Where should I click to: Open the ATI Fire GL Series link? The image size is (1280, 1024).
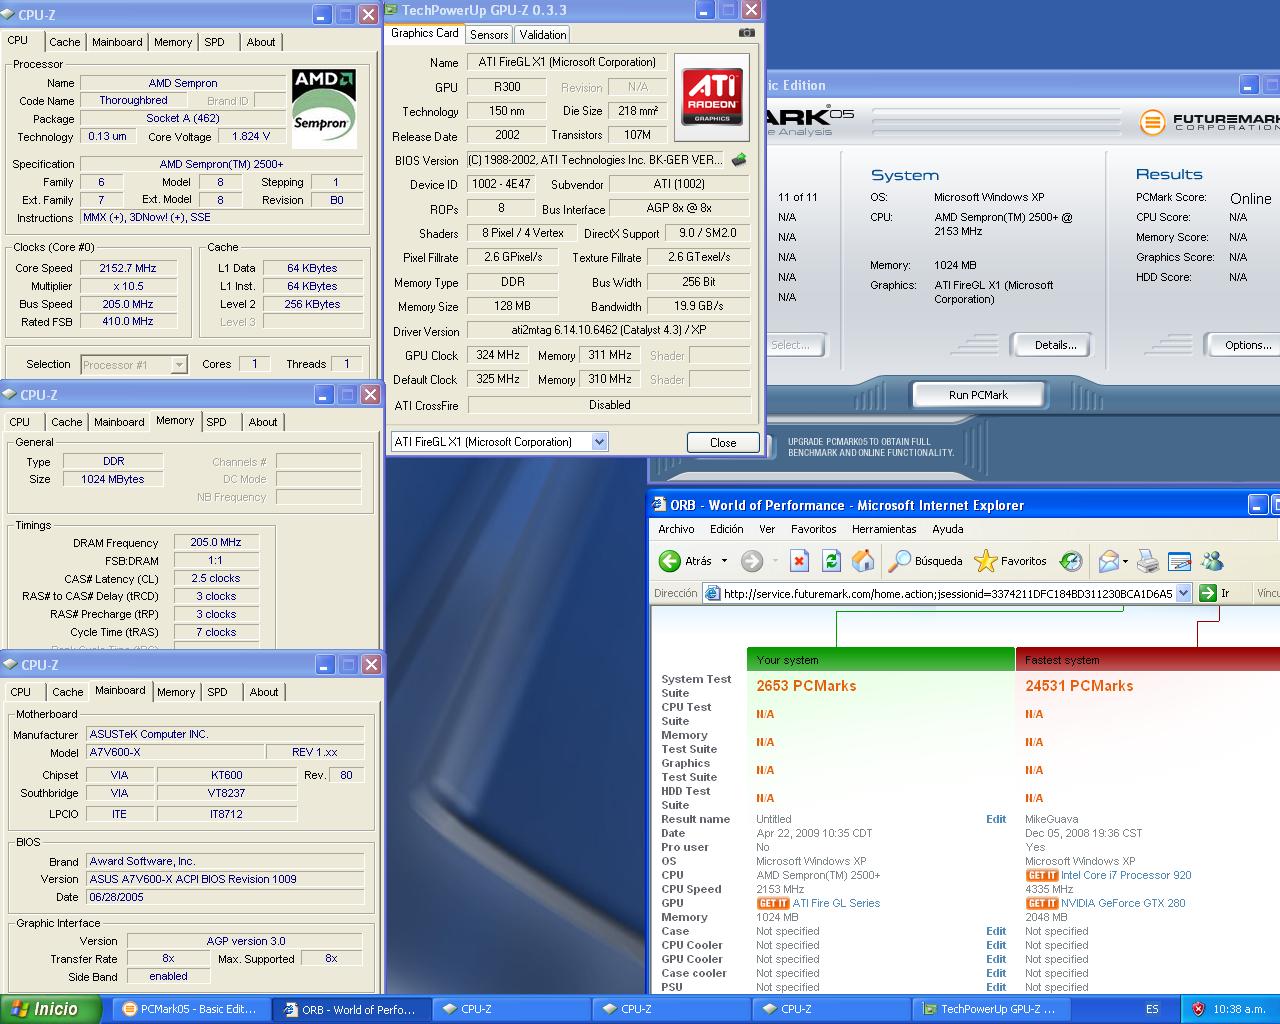pyautogui.click(x=836, y=903)
